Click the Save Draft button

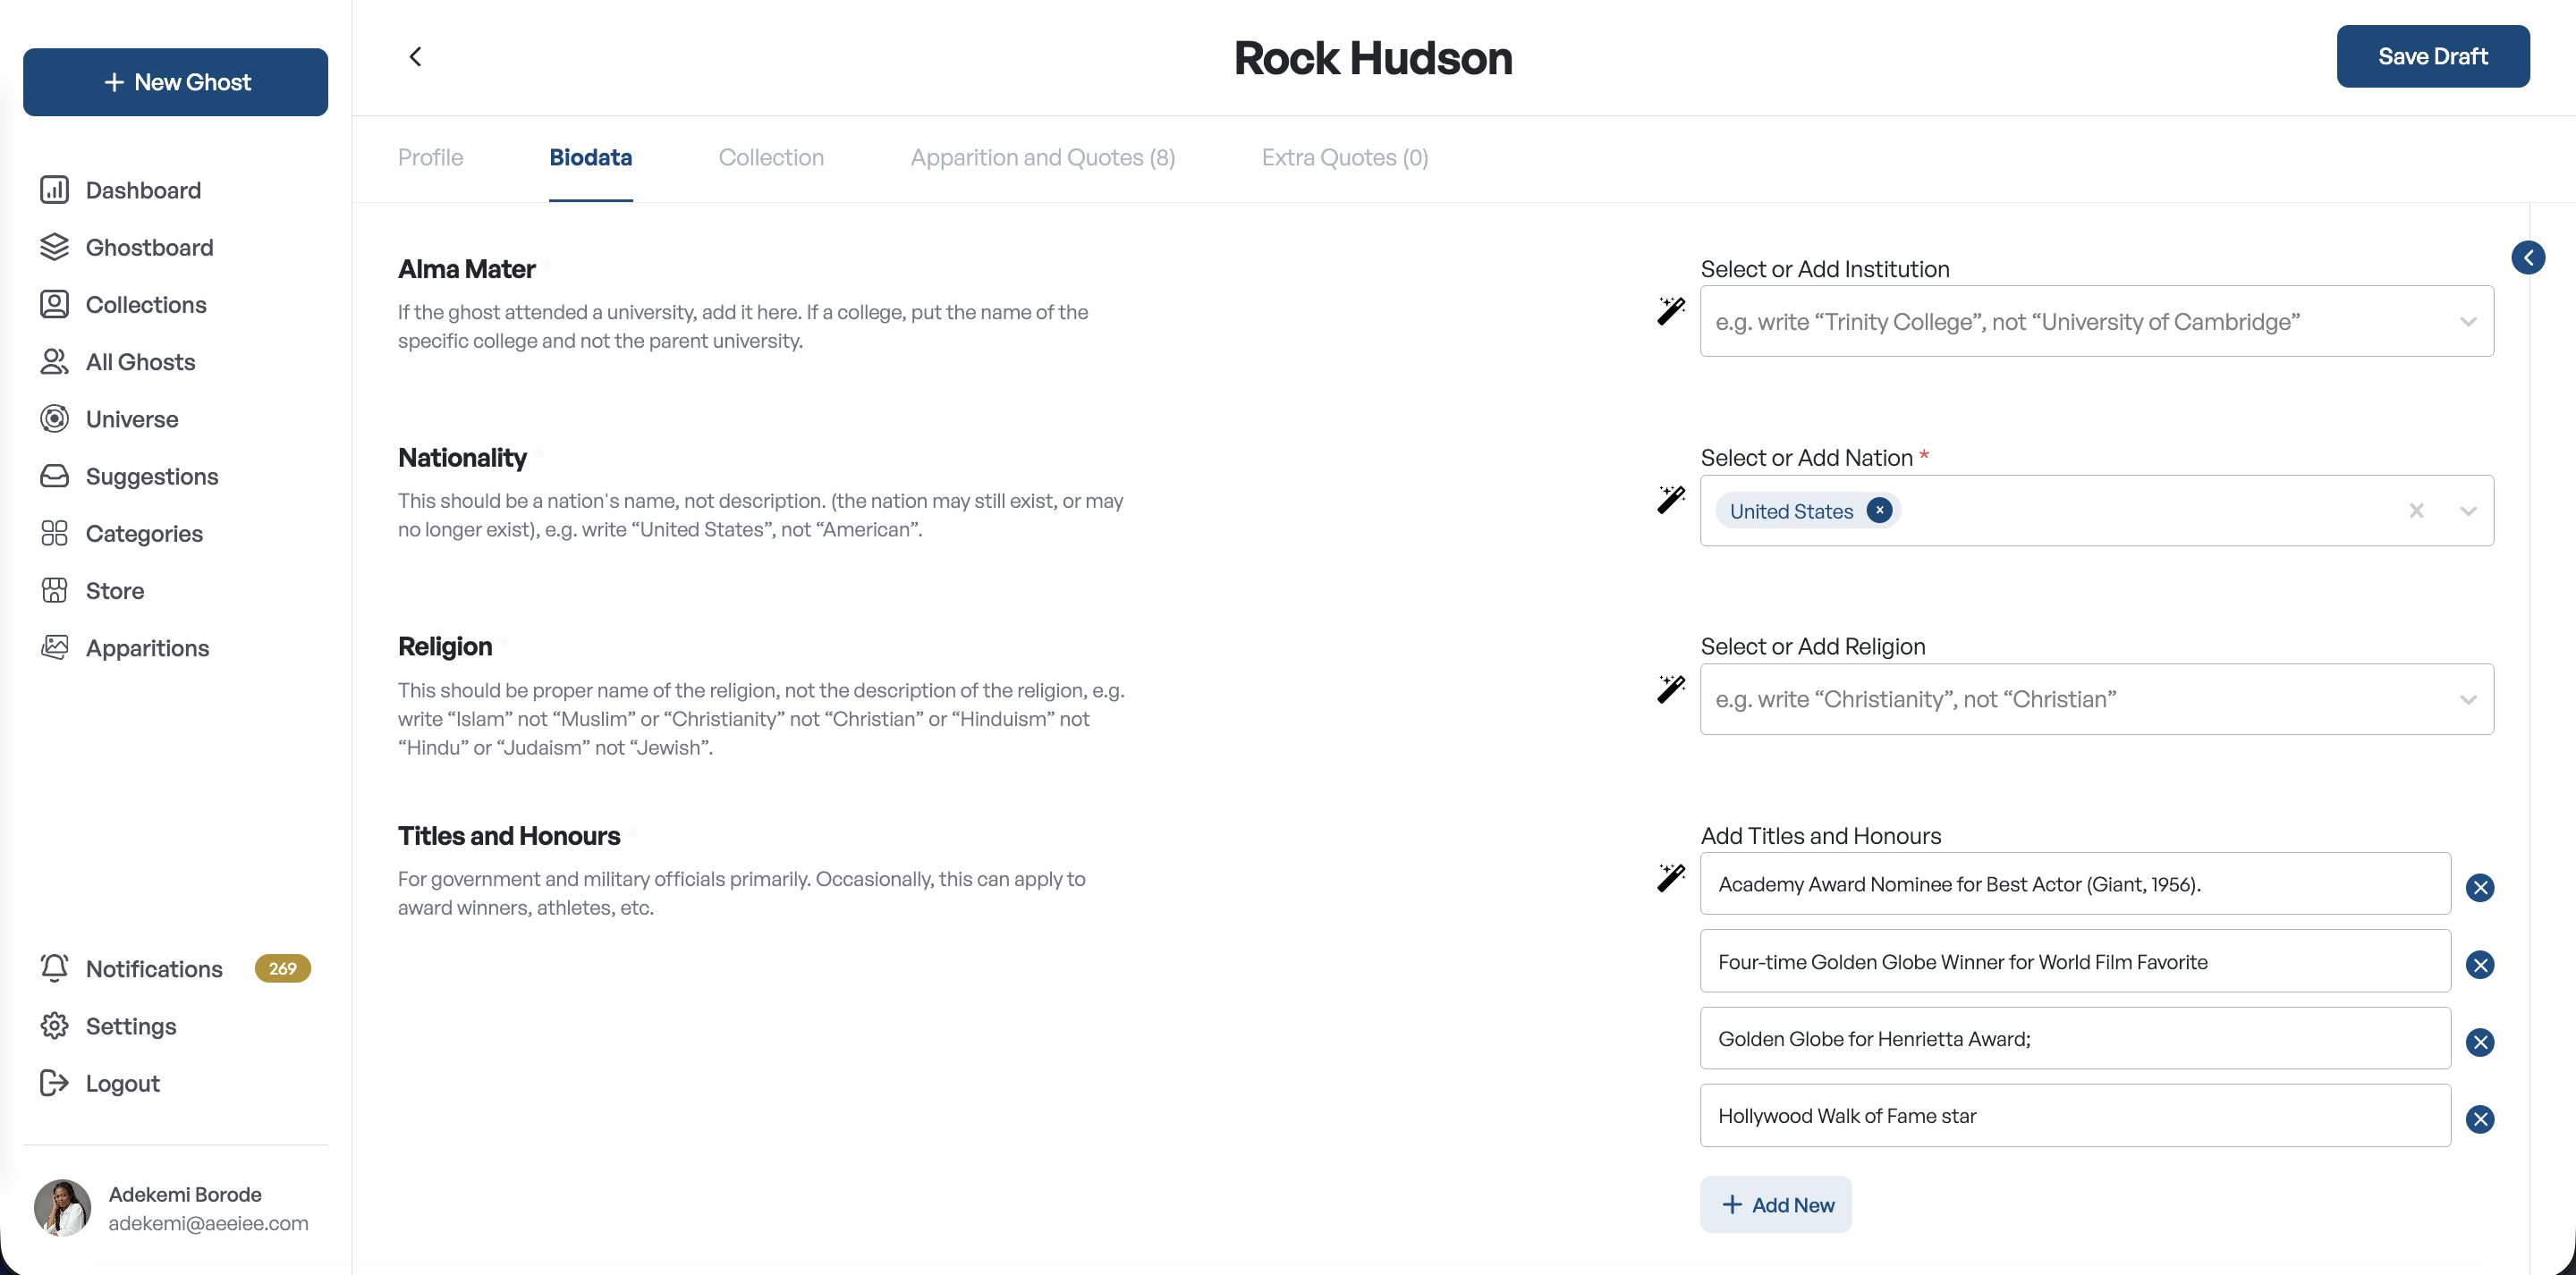click(x=2432, y=57)
